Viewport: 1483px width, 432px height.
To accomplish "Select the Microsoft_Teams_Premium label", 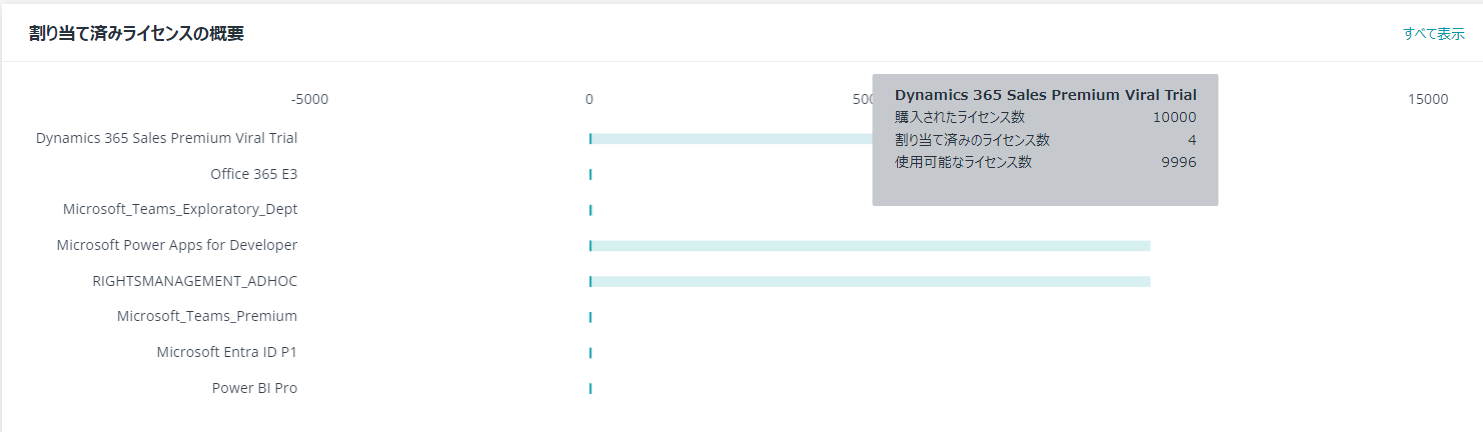I will point(207,316).
